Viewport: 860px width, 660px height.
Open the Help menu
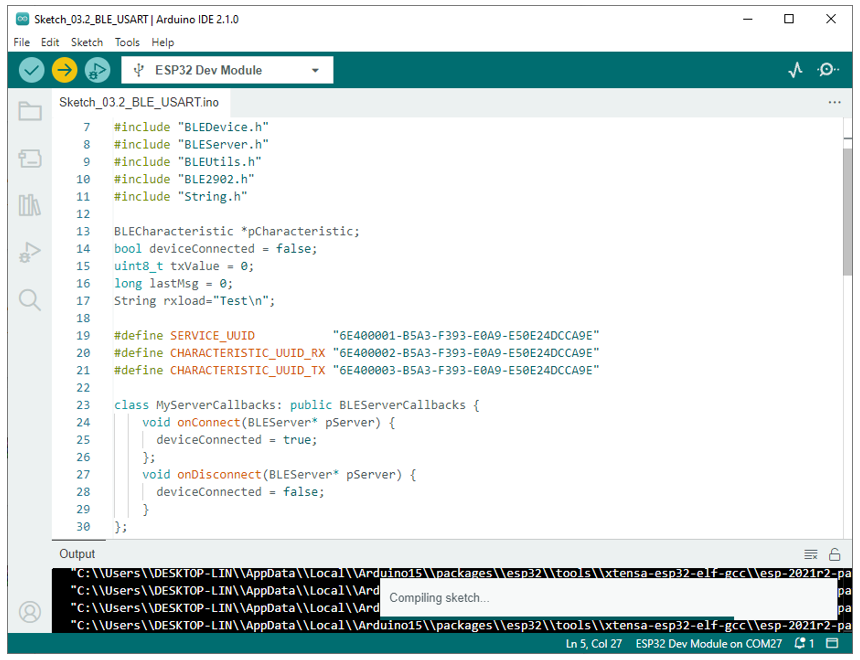162,42
